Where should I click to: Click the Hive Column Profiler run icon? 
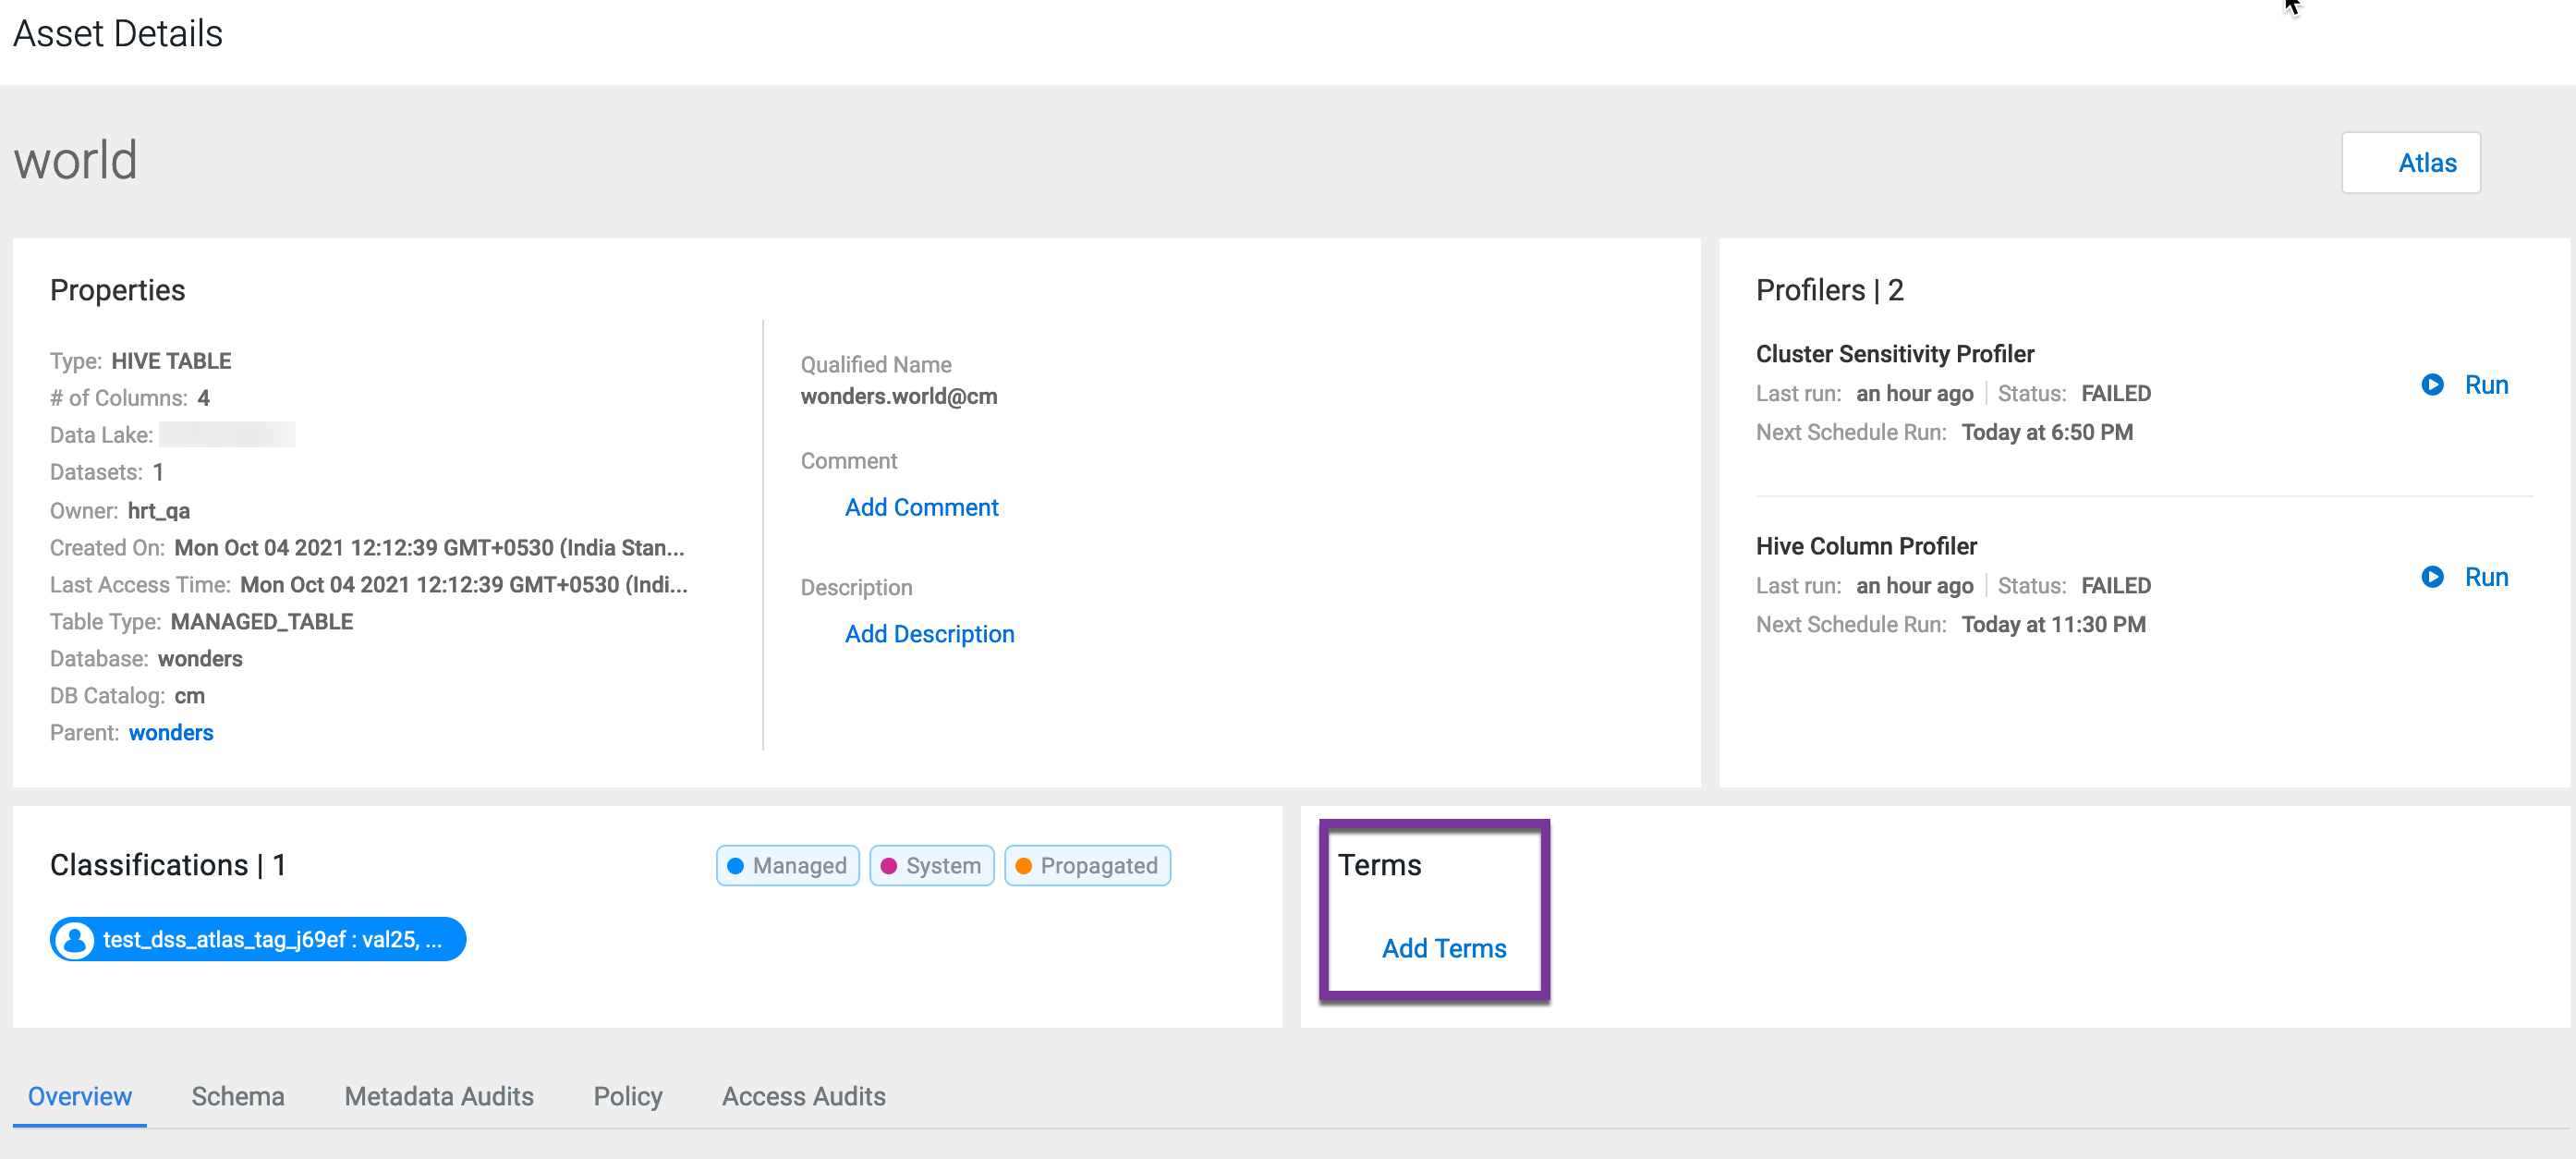[2431, 577]
